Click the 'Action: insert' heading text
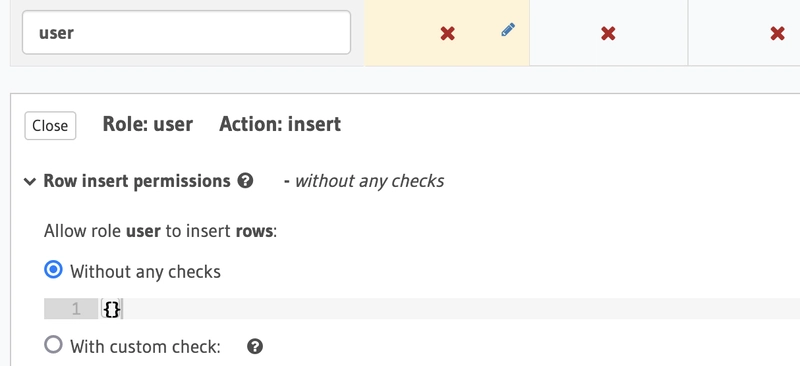The image size is (800, 366). tap(280, 124)
